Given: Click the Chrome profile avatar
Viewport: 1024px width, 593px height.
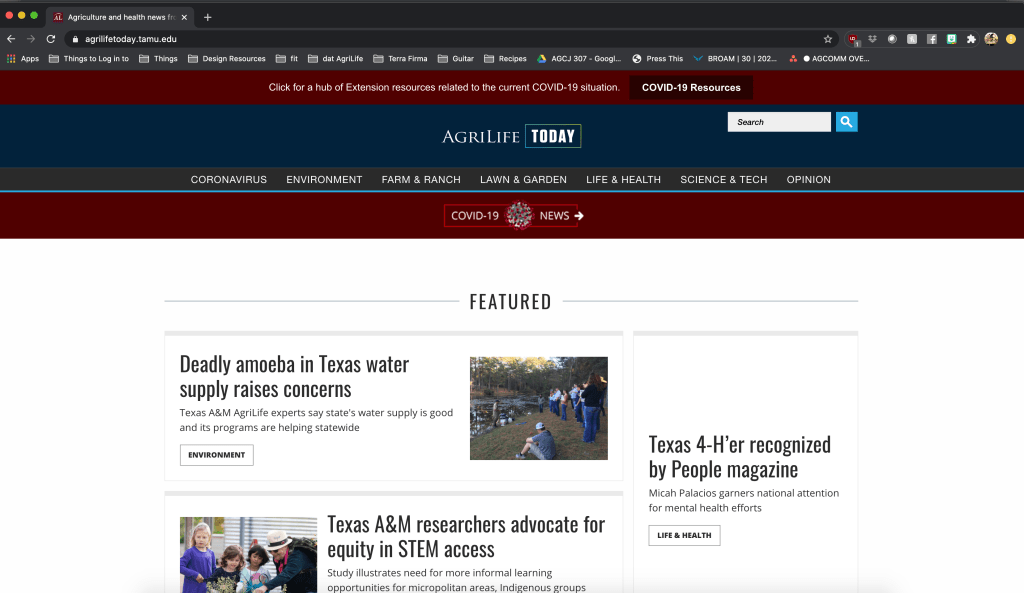Looking at the screenshot, I should click(x=991, y=39).
